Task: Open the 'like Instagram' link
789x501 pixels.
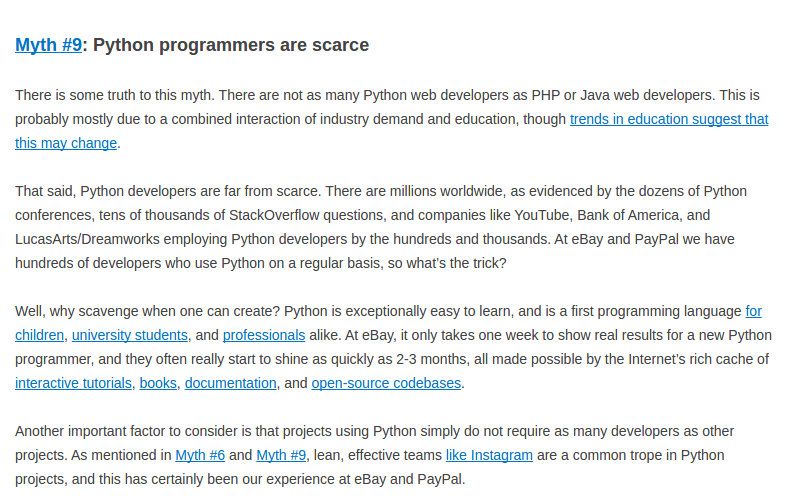Action: 489,455
